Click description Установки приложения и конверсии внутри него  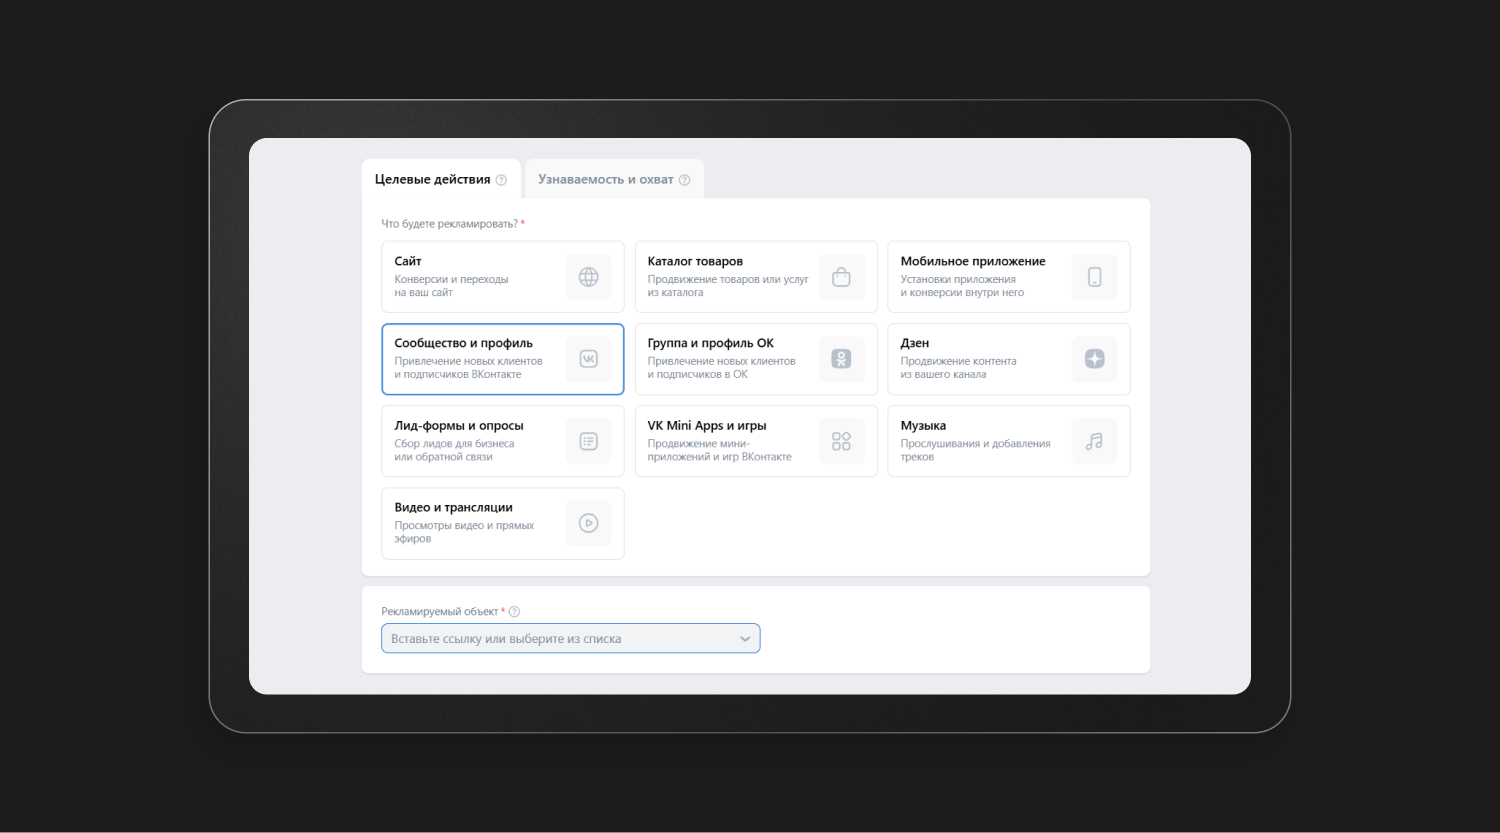pos(962,286)
